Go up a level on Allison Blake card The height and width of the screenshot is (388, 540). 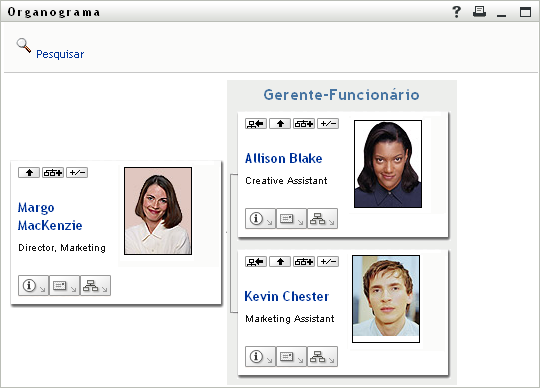click(280, 124)
